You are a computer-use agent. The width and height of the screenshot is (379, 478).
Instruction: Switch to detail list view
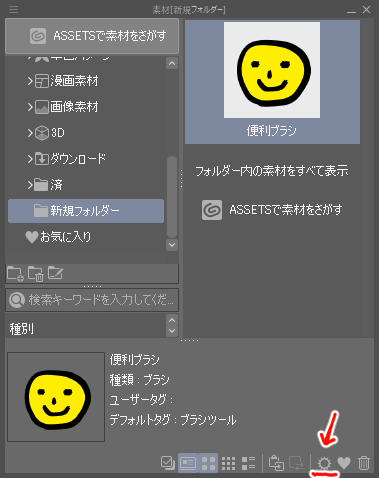click(248, 463)
